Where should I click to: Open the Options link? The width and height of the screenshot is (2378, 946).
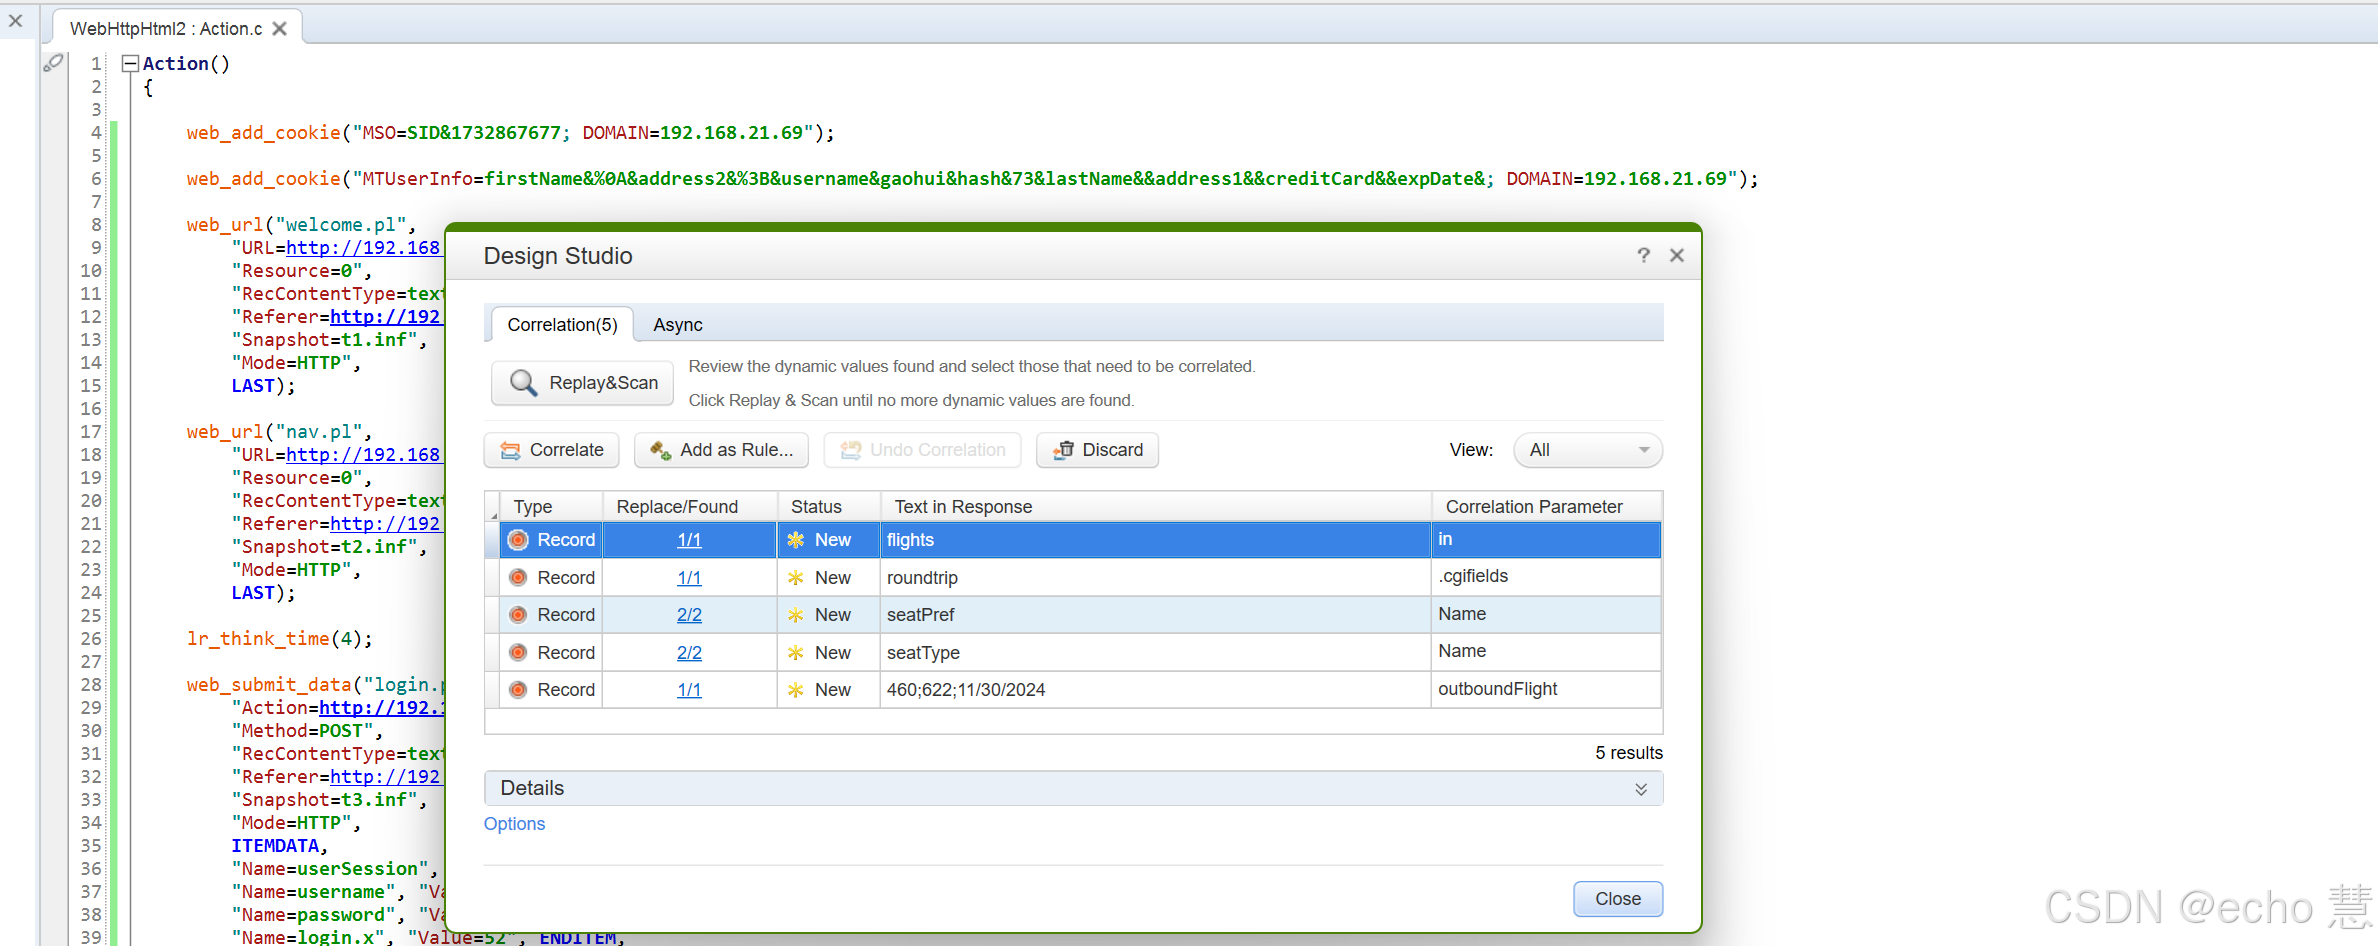coord(514,824)
